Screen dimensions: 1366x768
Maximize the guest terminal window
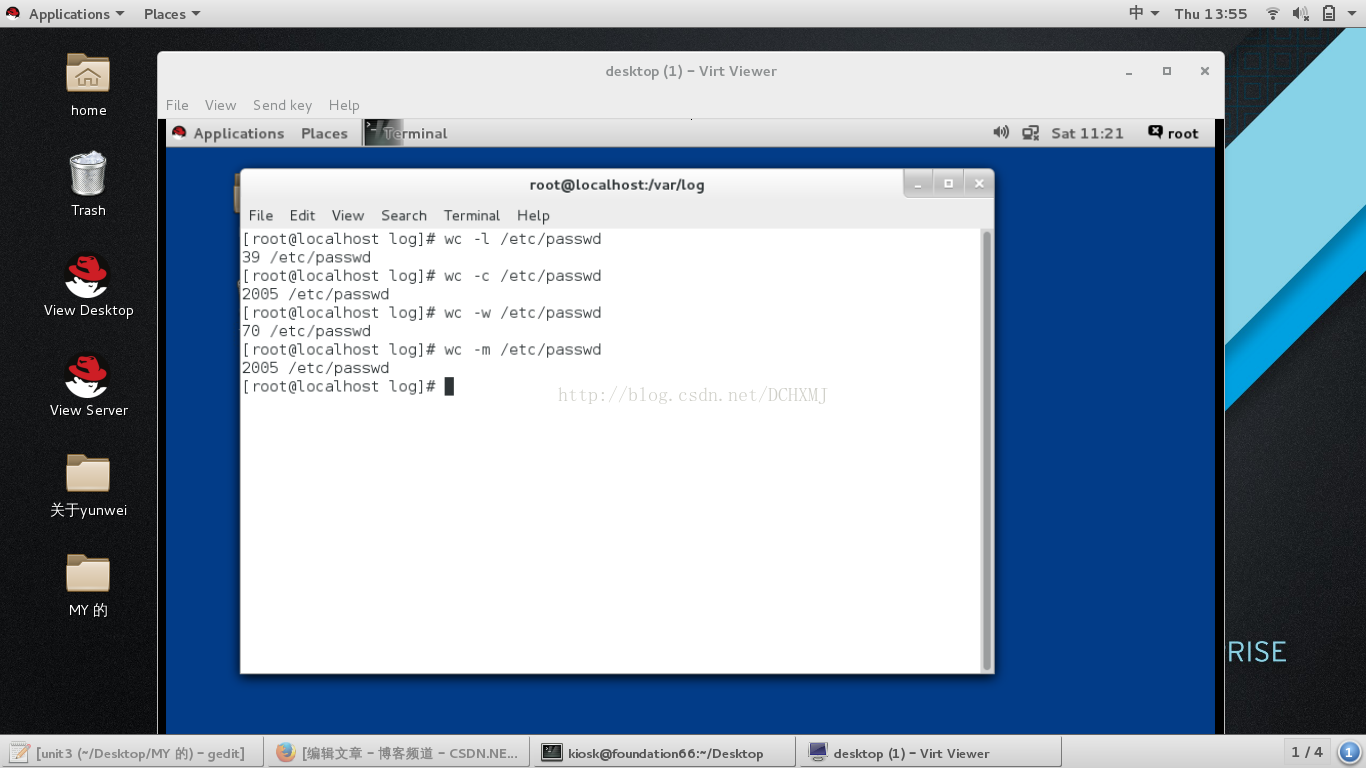coord(948,183)
